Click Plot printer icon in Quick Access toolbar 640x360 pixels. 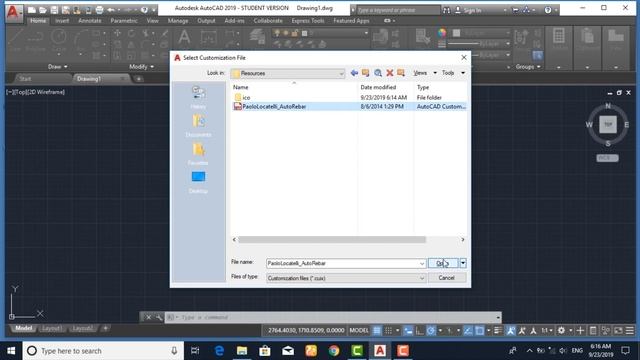pyautogui.click(x=99, y=10)
